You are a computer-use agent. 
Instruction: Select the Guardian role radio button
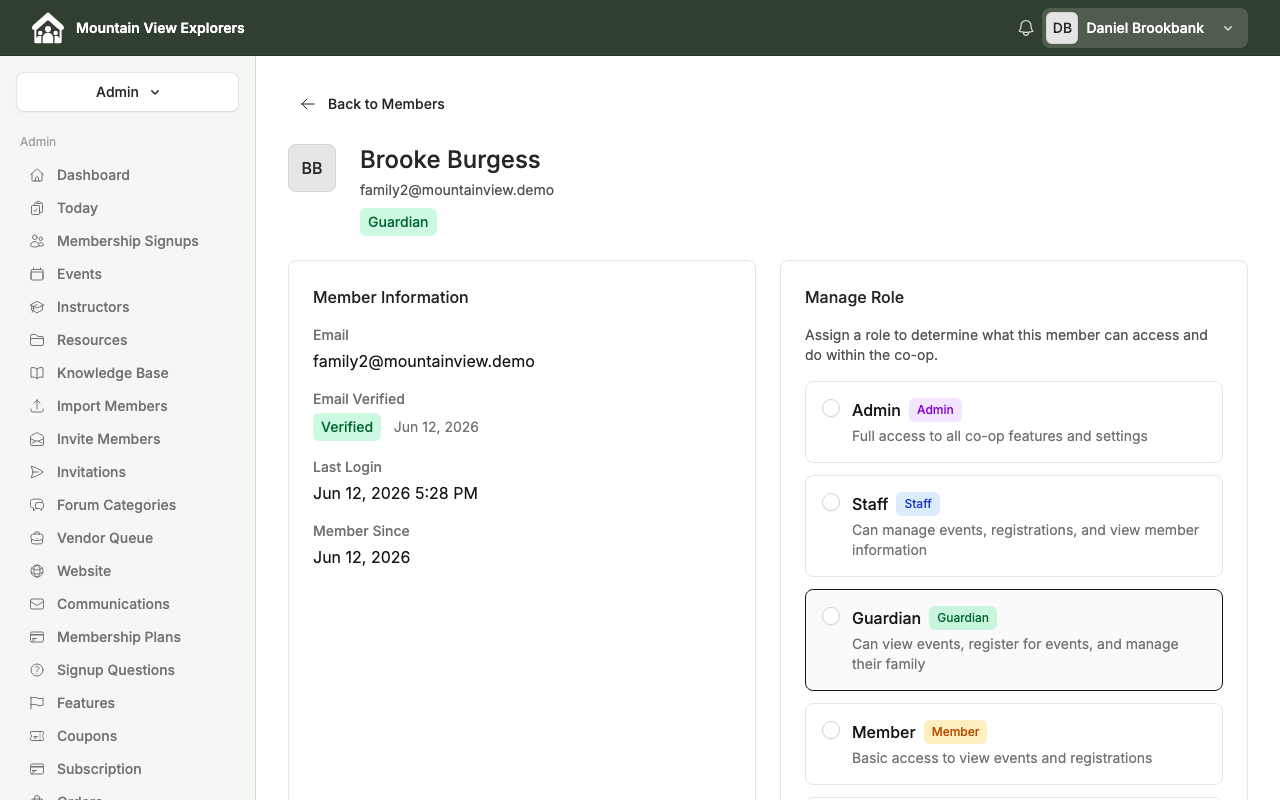pos(831,616)
